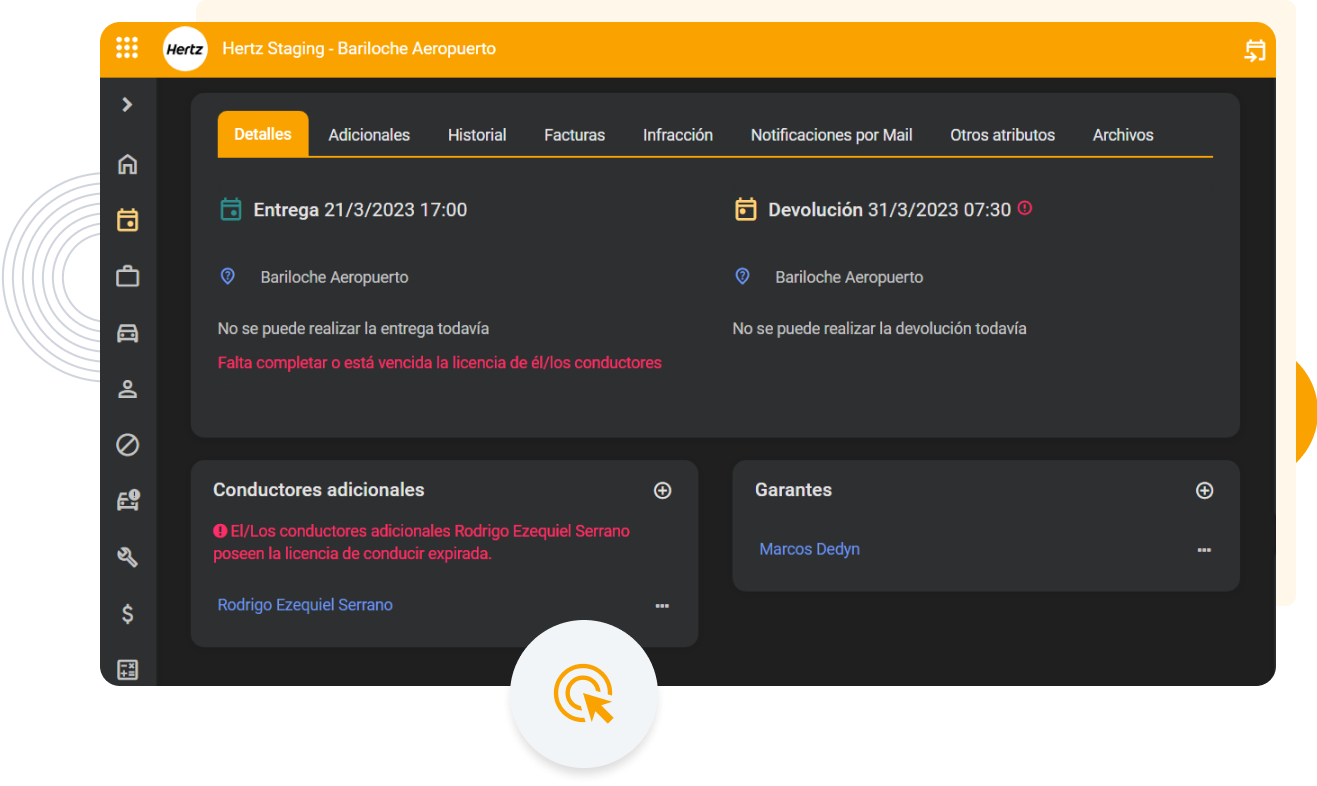The width and height of the screenshot is (1317, 786).
Task: Click the Hertz logo
Action: coord(185,48)
